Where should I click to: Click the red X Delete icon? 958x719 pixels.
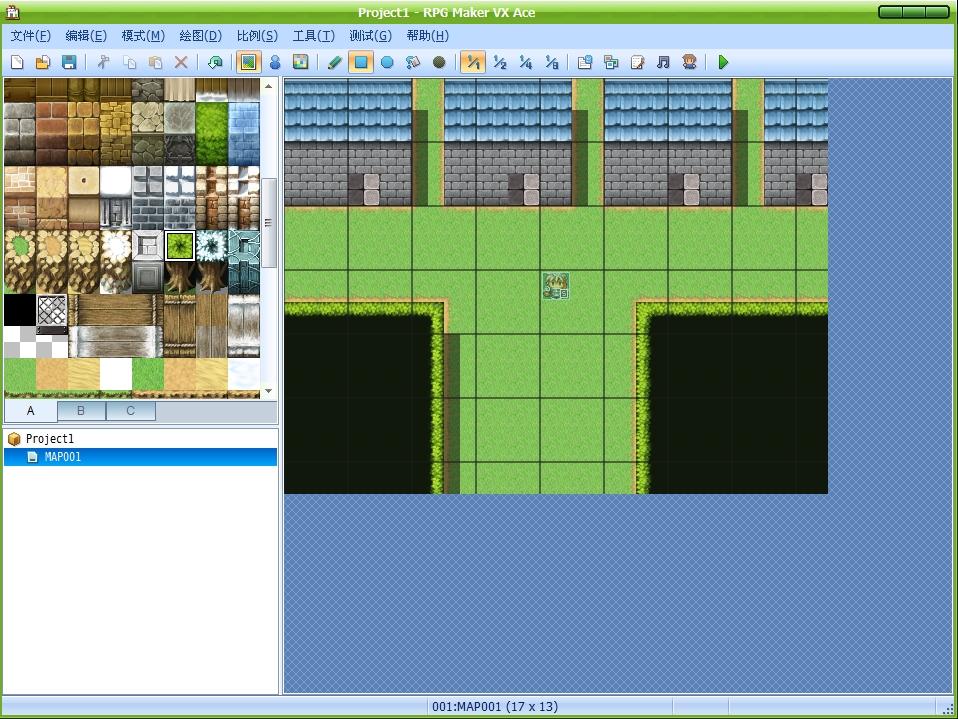coord(181,62)
